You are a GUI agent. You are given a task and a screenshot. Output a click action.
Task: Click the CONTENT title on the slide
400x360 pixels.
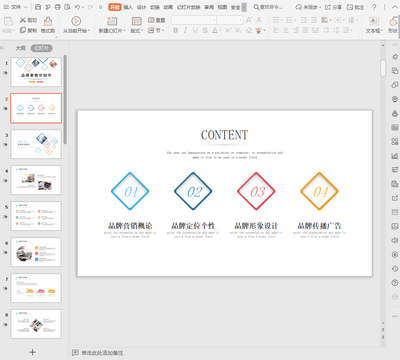tap(224, 135)
